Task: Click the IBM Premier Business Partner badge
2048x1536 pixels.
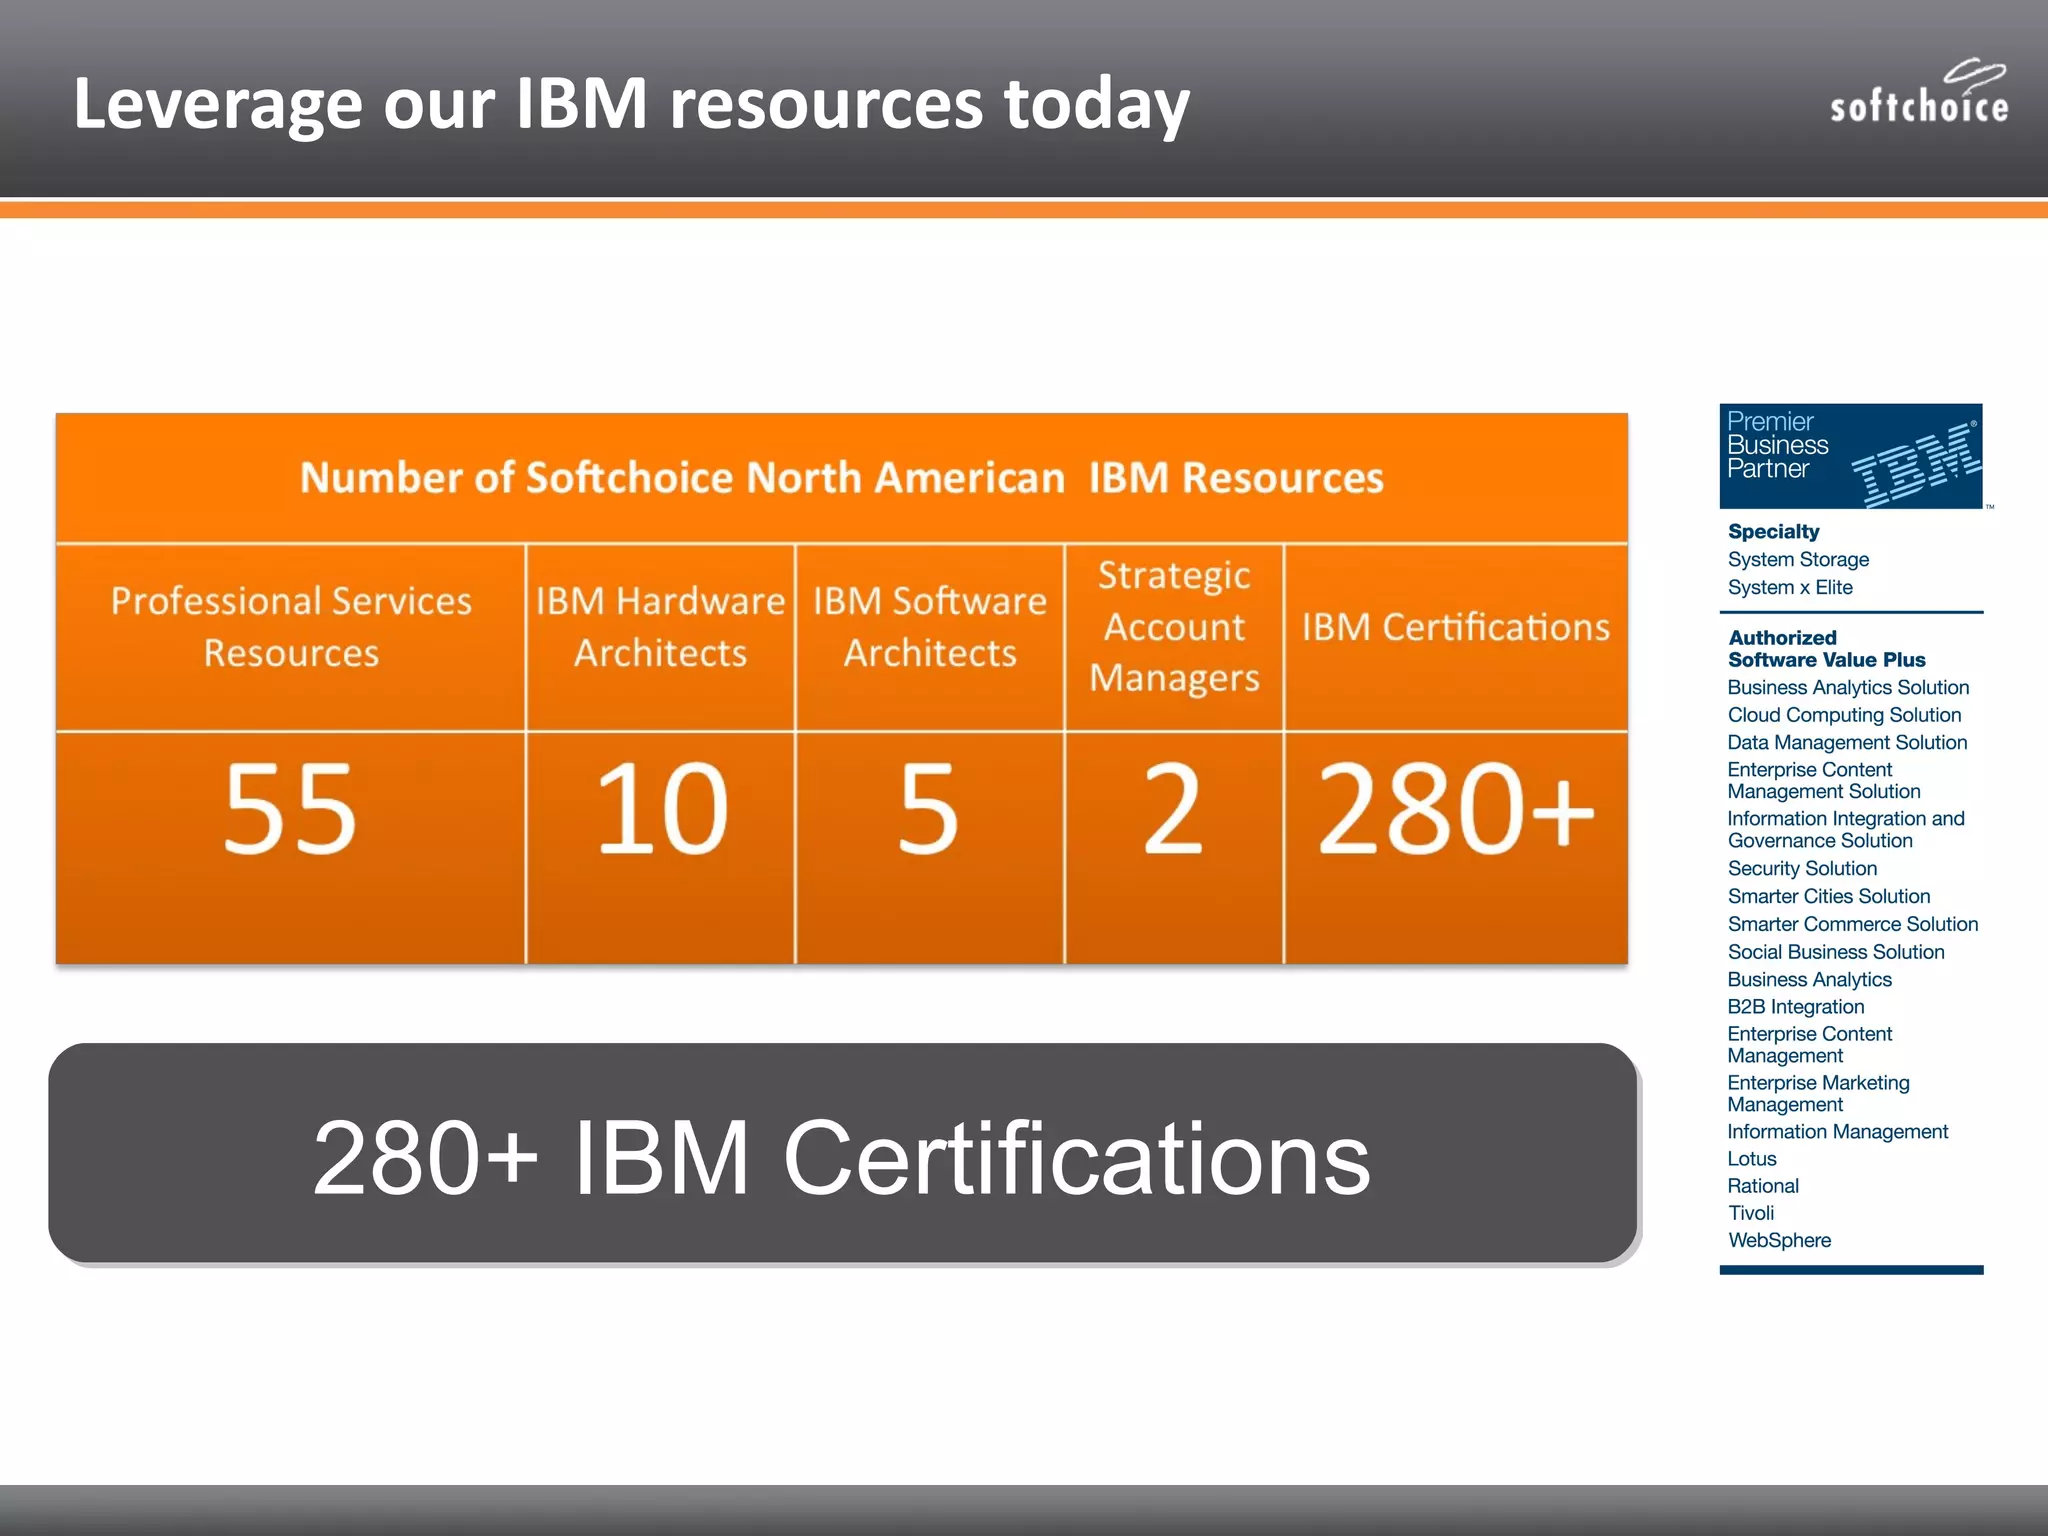Action: (1851, 456)
